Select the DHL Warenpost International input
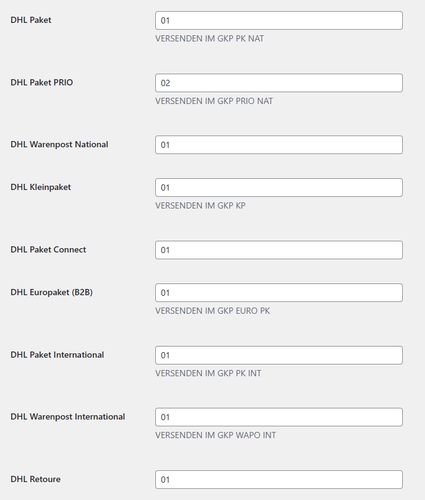 click(x=279, y=417)
